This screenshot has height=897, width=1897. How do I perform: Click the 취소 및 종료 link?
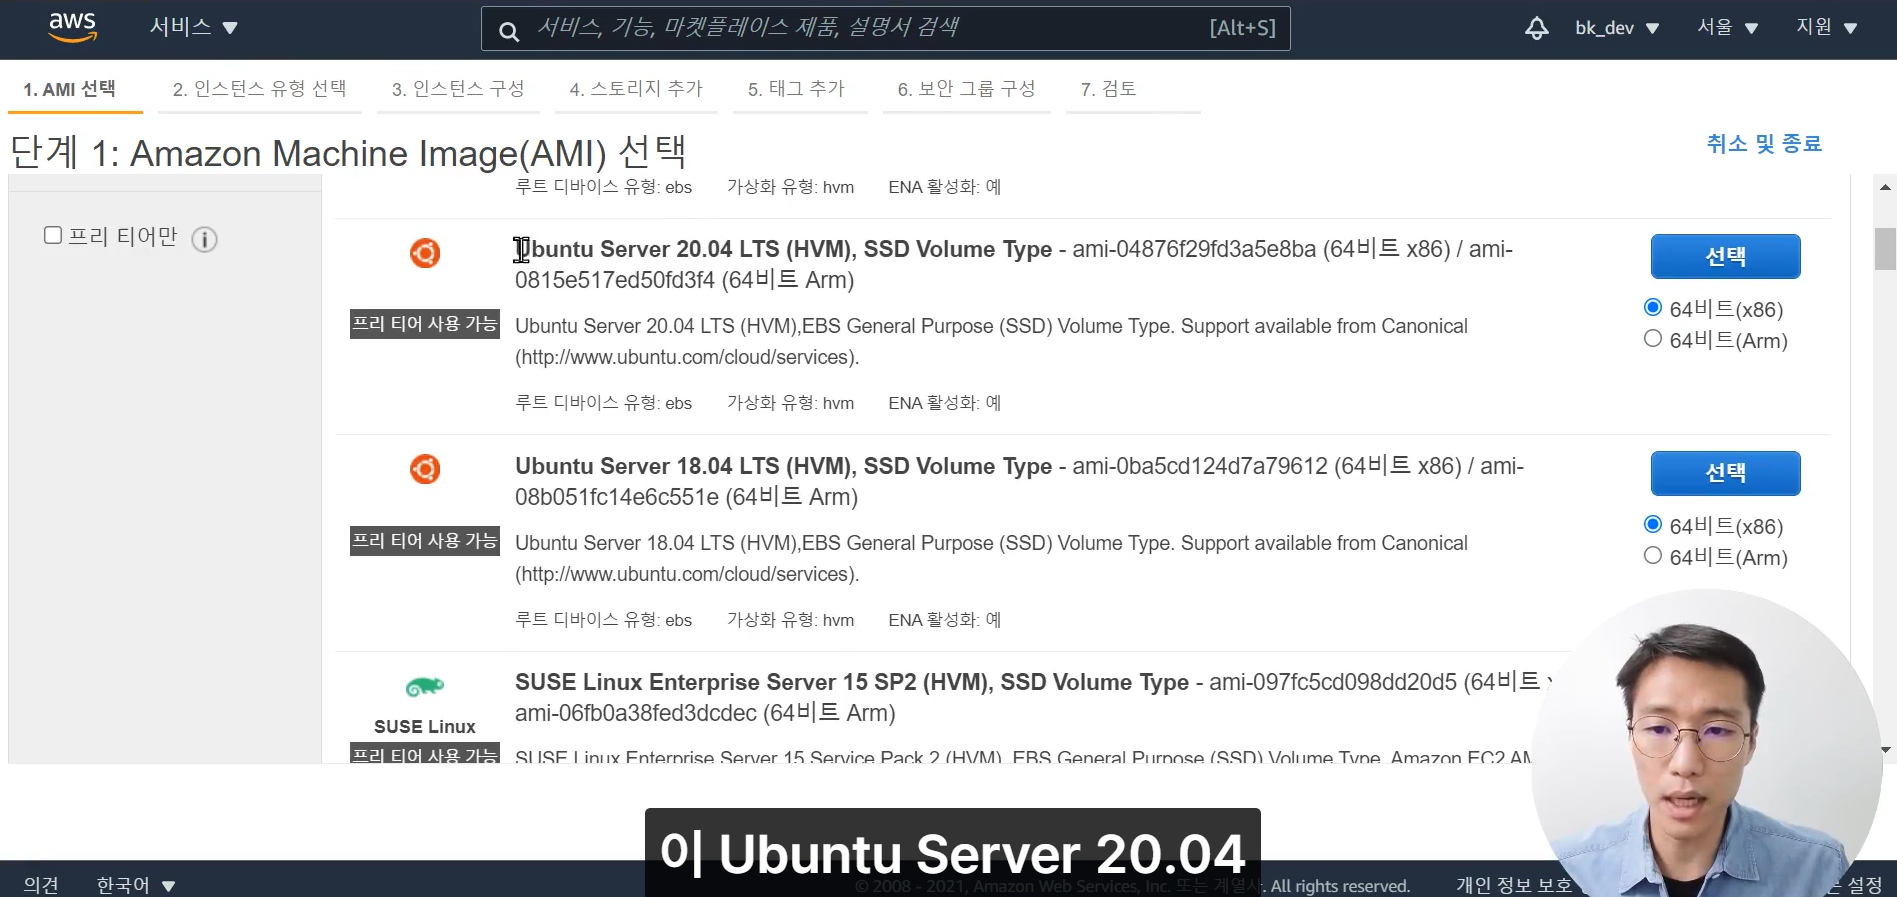(x=1764, y=144)
